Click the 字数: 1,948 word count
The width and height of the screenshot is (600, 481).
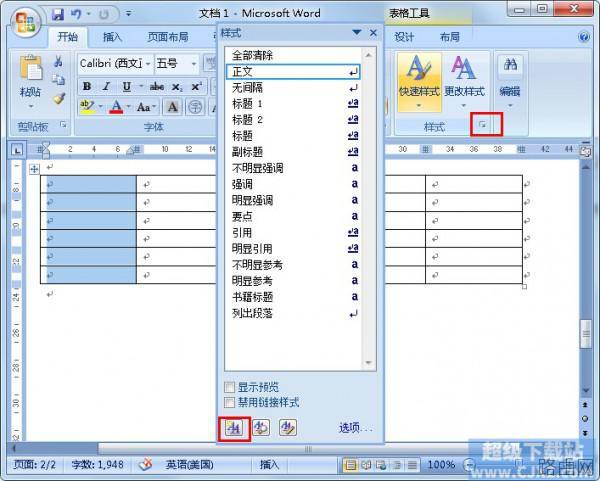click(x=98, y=465)
